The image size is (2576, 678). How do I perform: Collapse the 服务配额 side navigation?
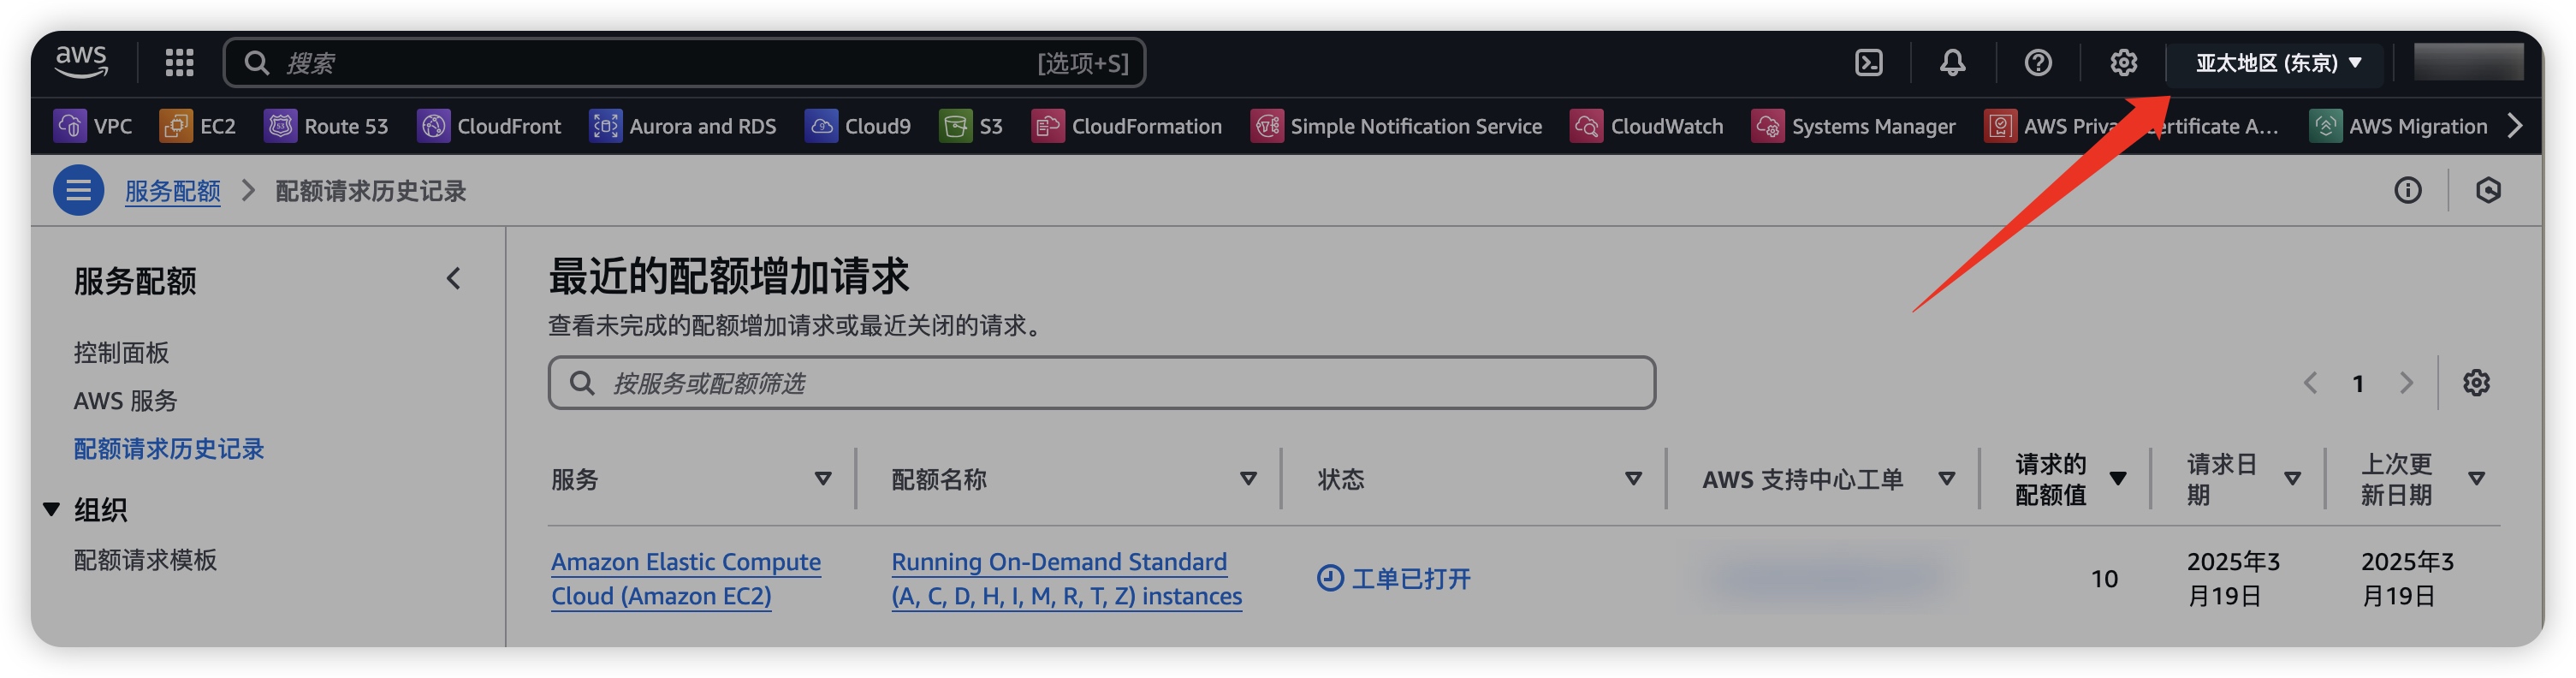click(x=453, y=279)
